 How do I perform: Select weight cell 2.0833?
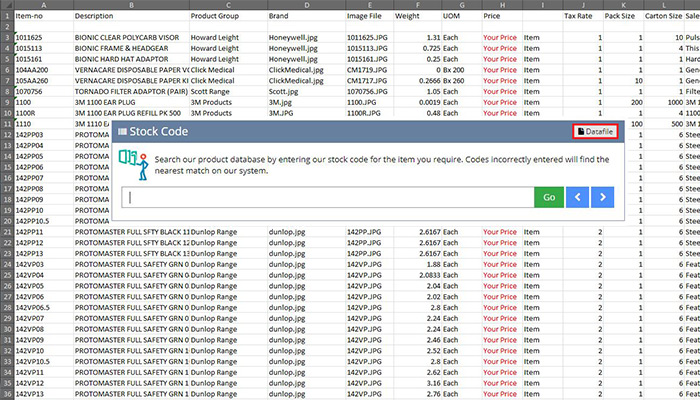[x=417, y=275]
